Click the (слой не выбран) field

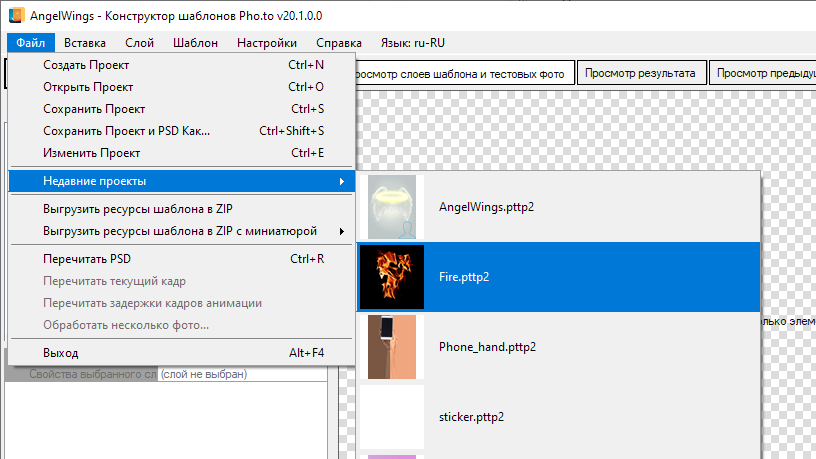click(243, 374)
